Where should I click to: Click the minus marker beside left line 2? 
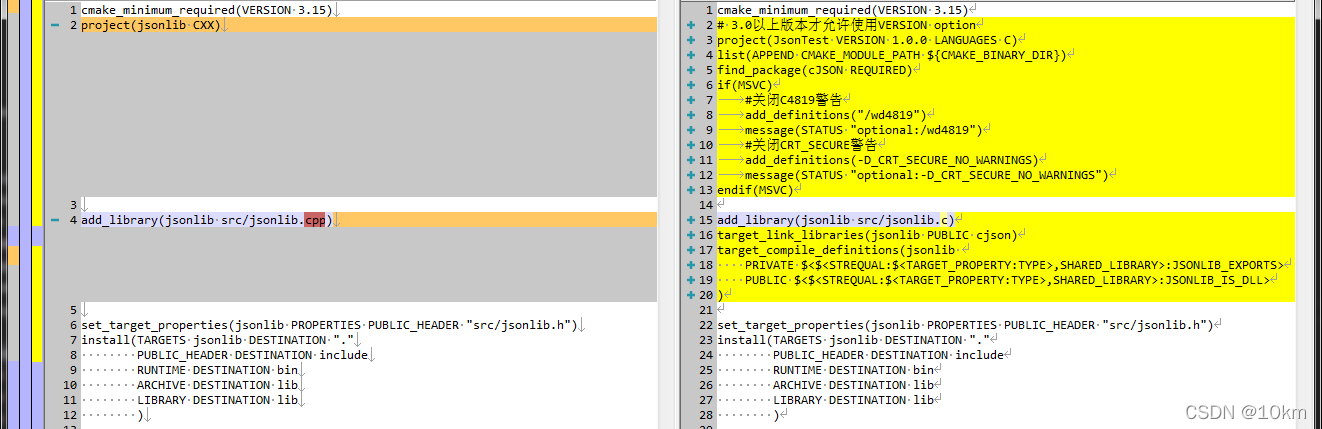coord(54,25)
